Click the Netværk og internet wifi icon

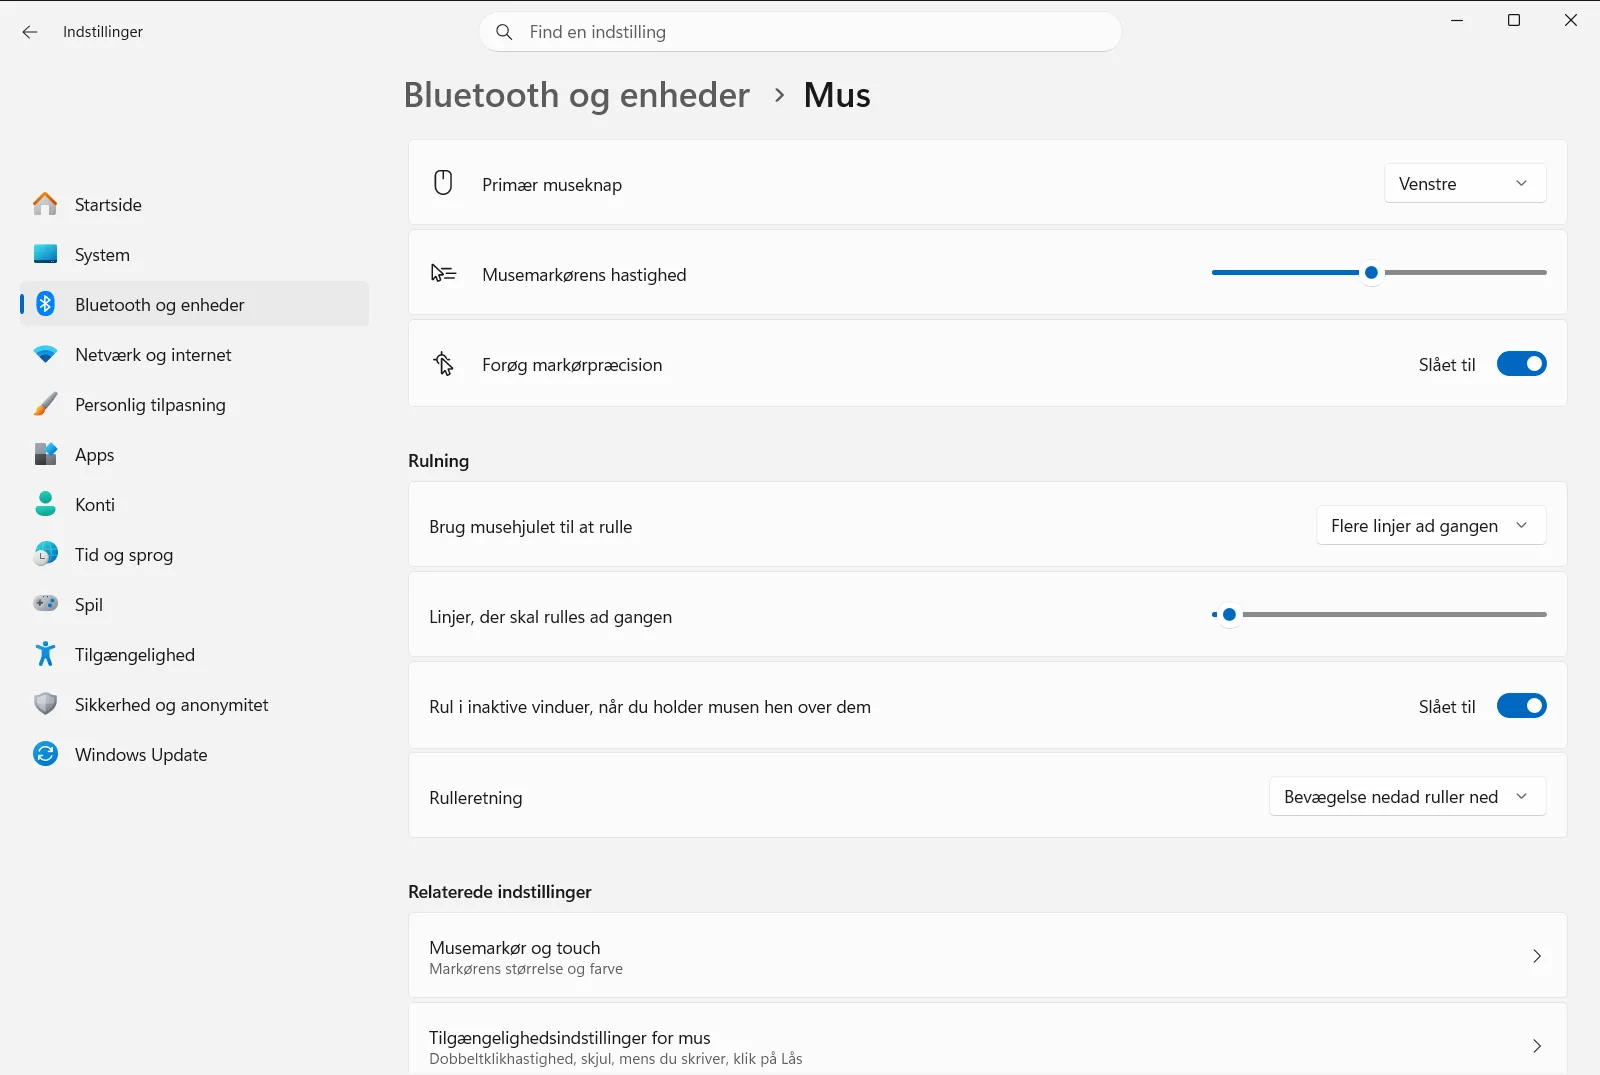click(45, 354)
